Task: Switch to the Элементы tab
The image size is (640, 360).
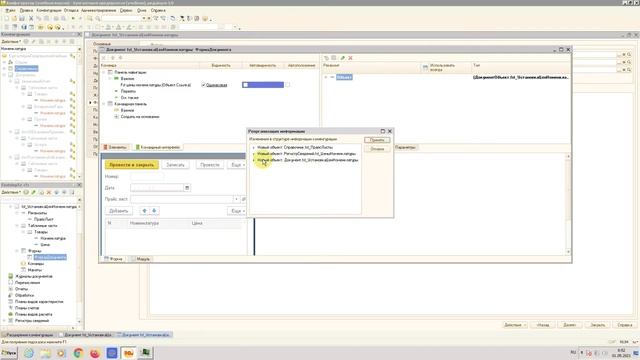Action: coord(115,147)
